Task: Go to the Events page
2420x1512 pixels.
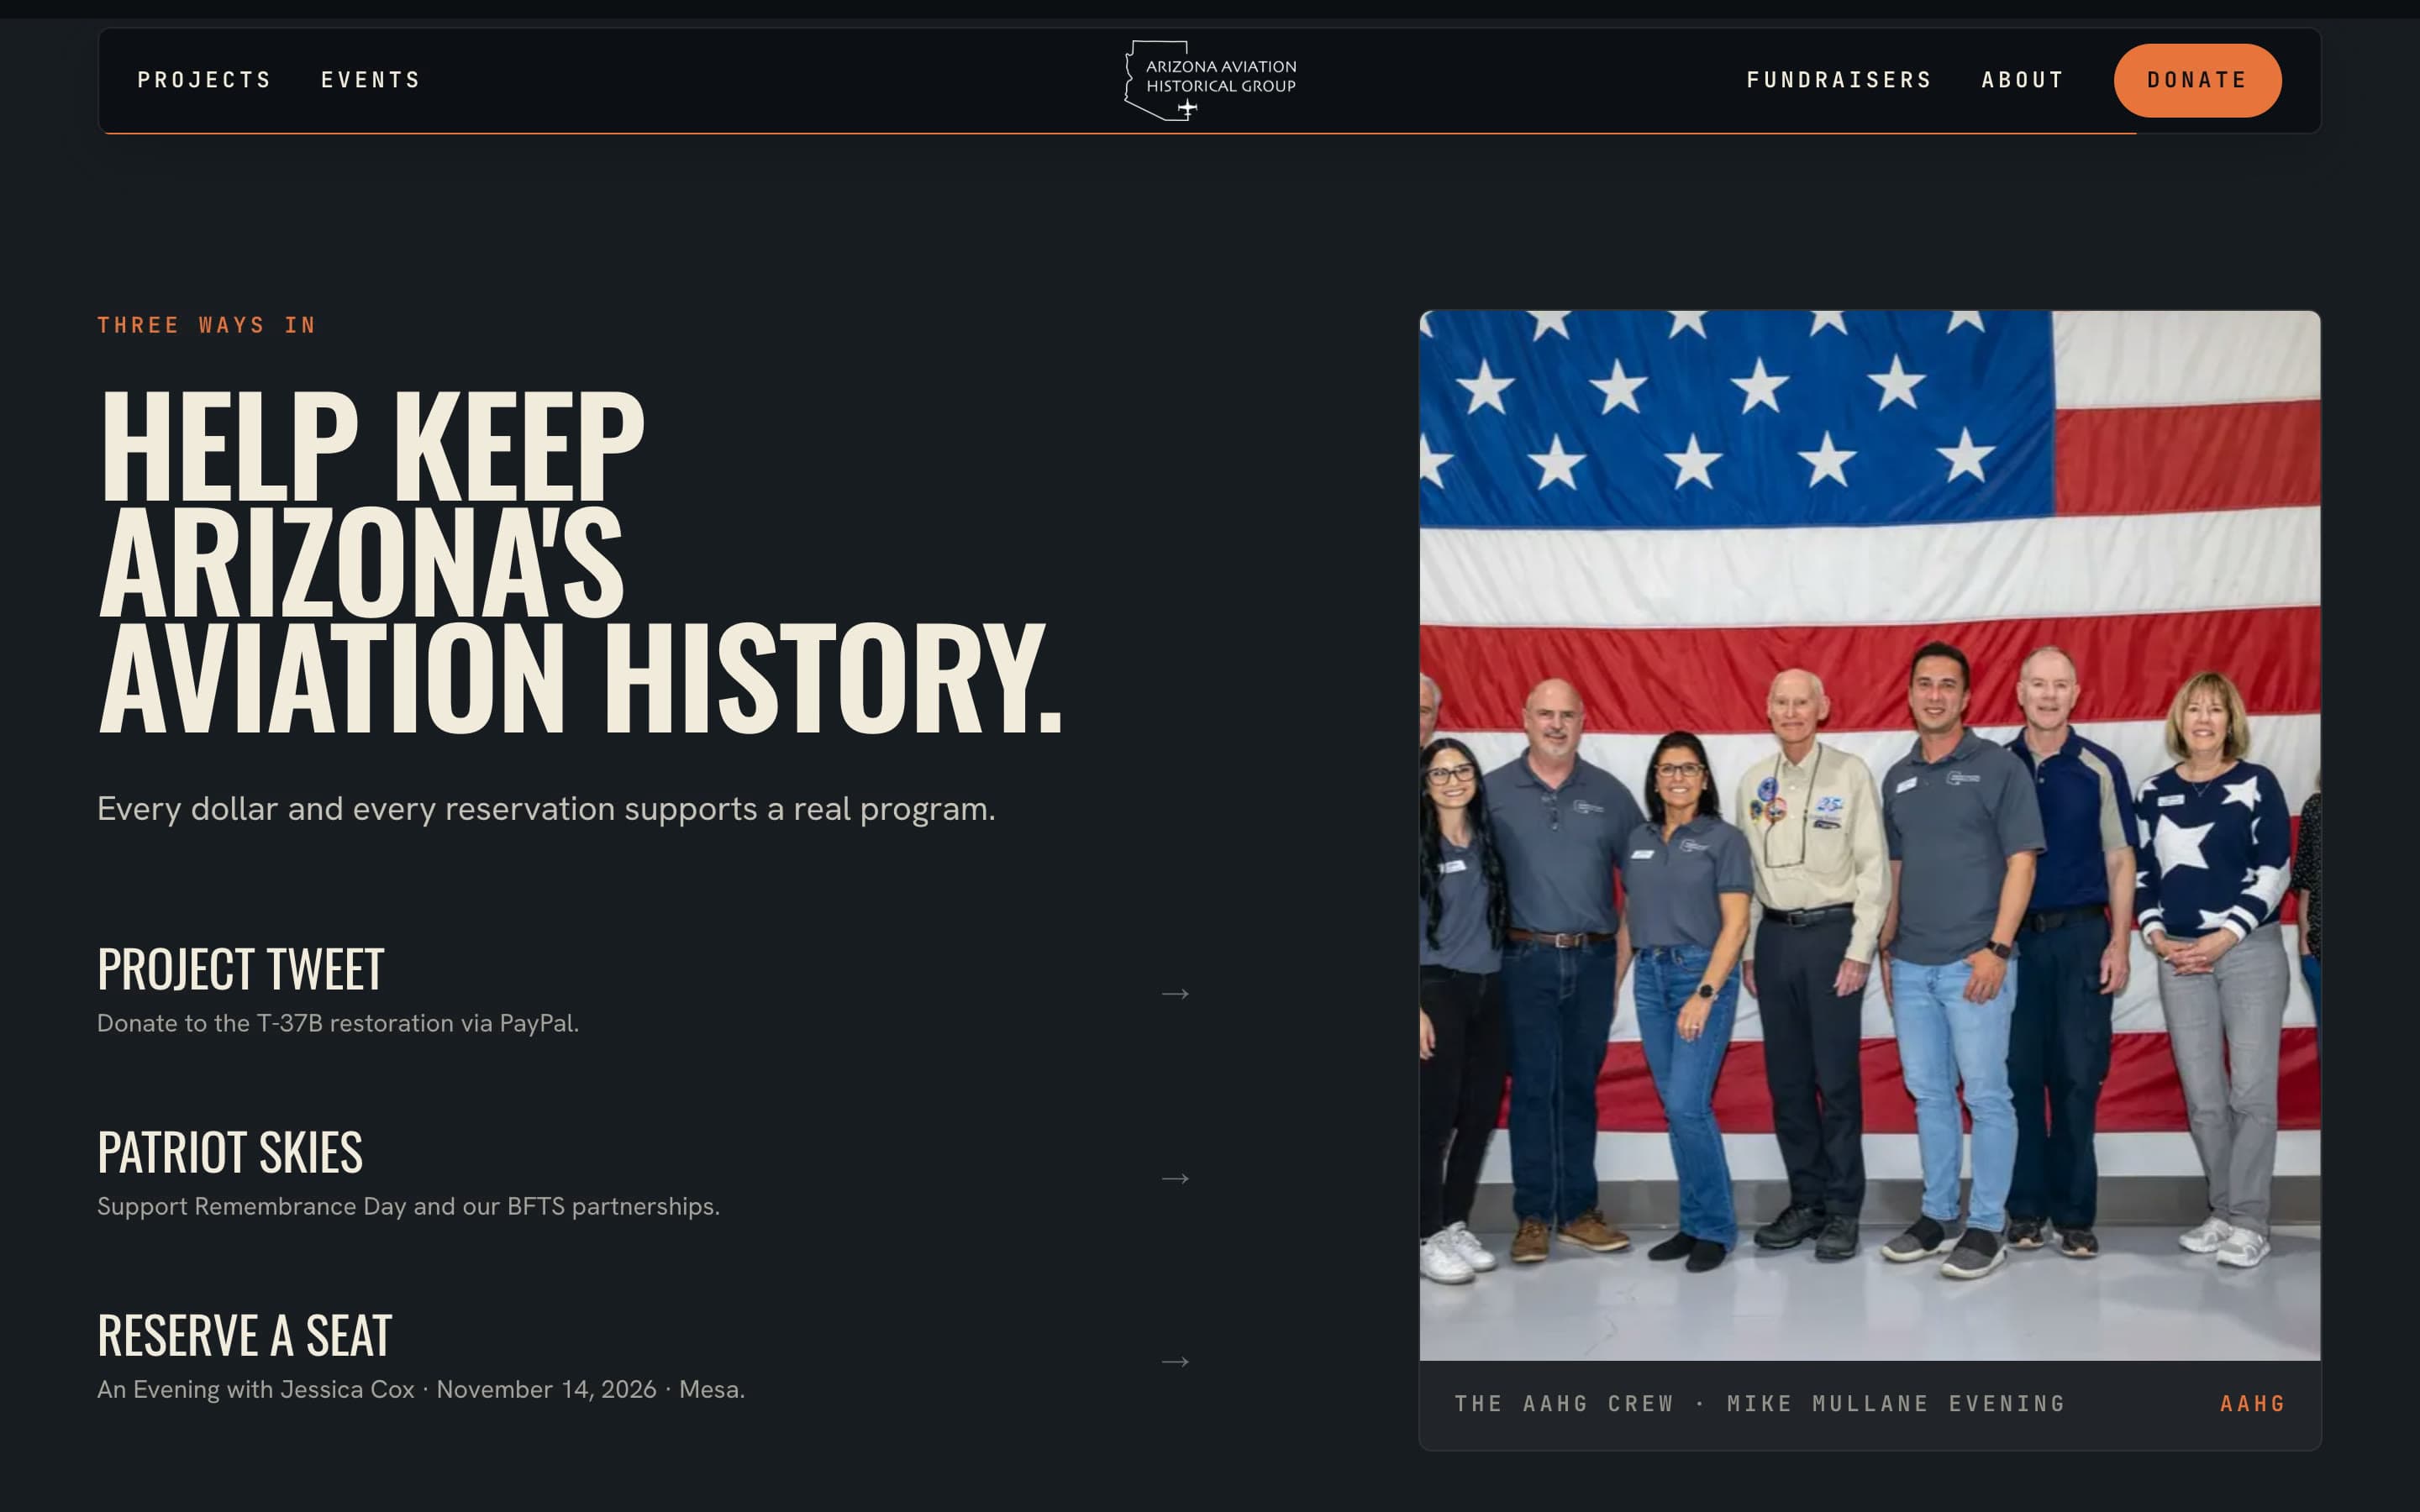Action: coord(371,80)
